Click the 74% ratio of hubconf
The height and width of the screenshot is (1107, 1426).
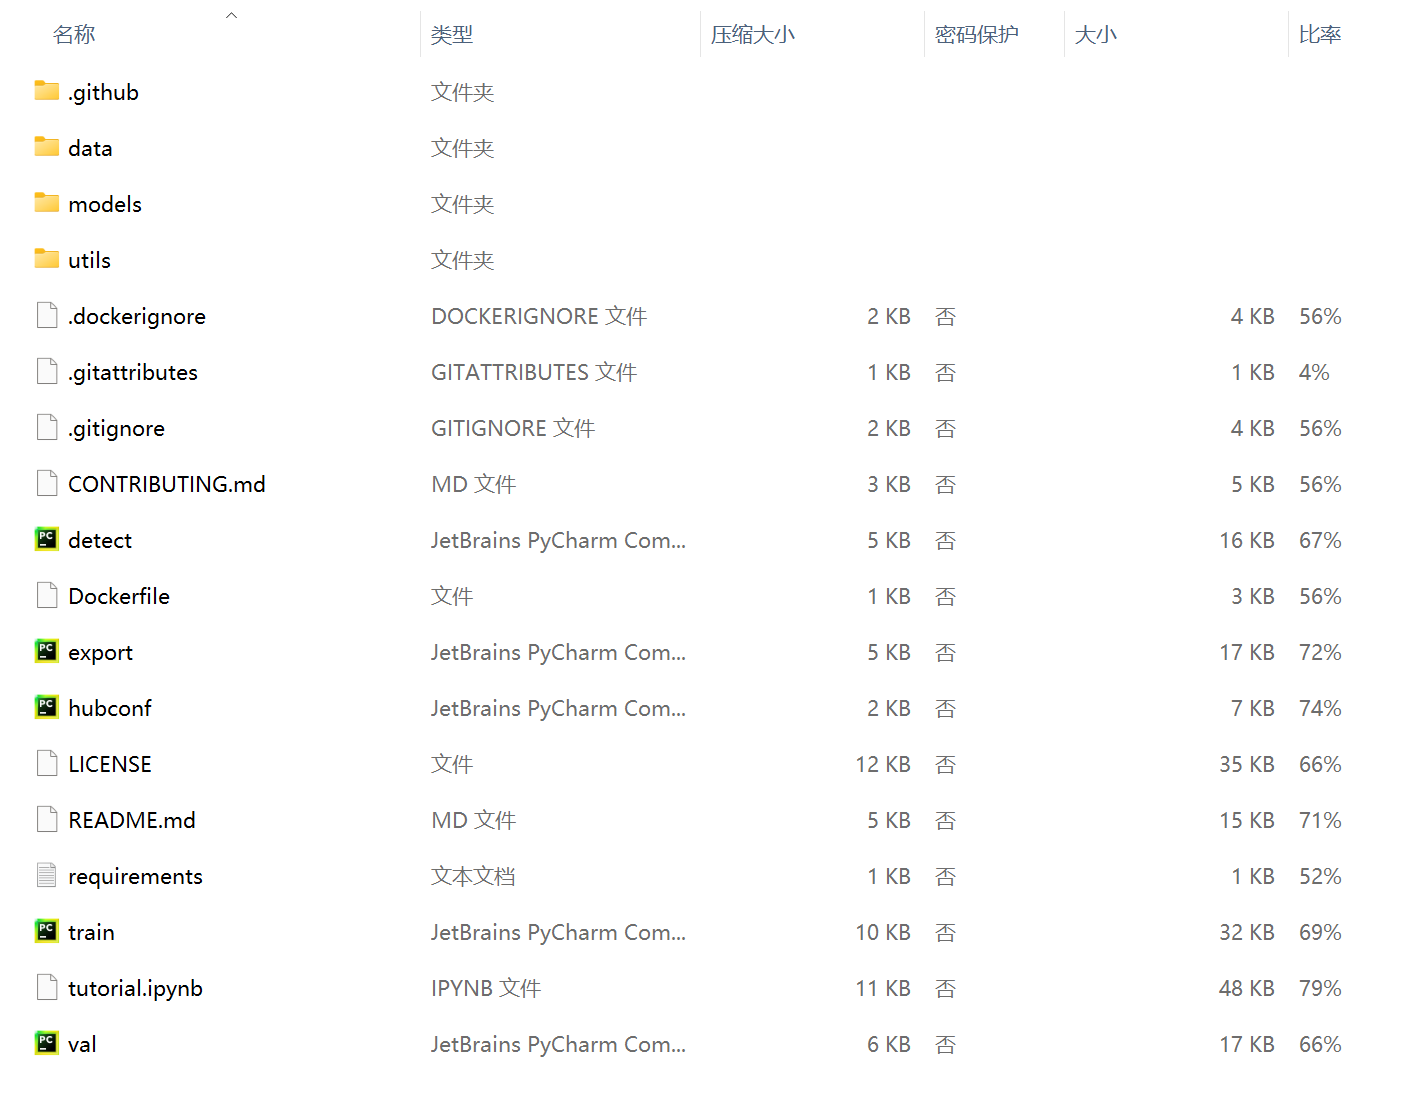(x=1320, y=708)
